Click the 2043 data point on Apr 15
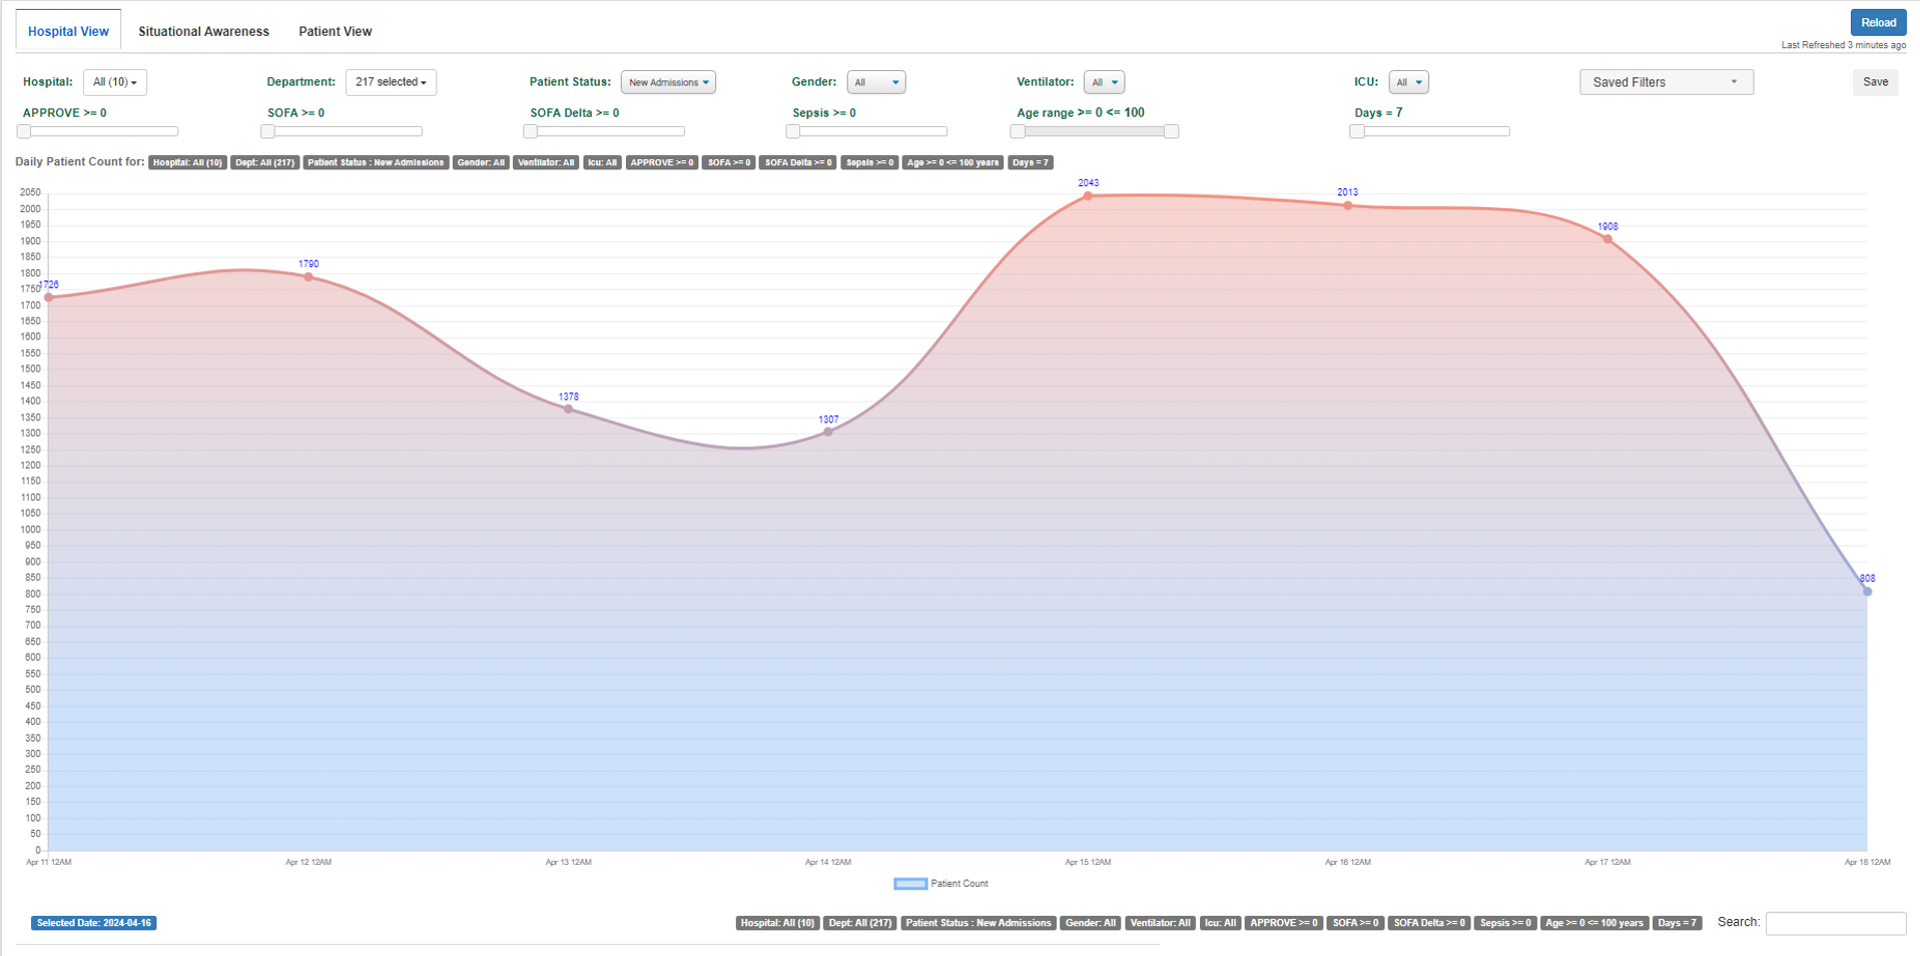 point(1088,196)
